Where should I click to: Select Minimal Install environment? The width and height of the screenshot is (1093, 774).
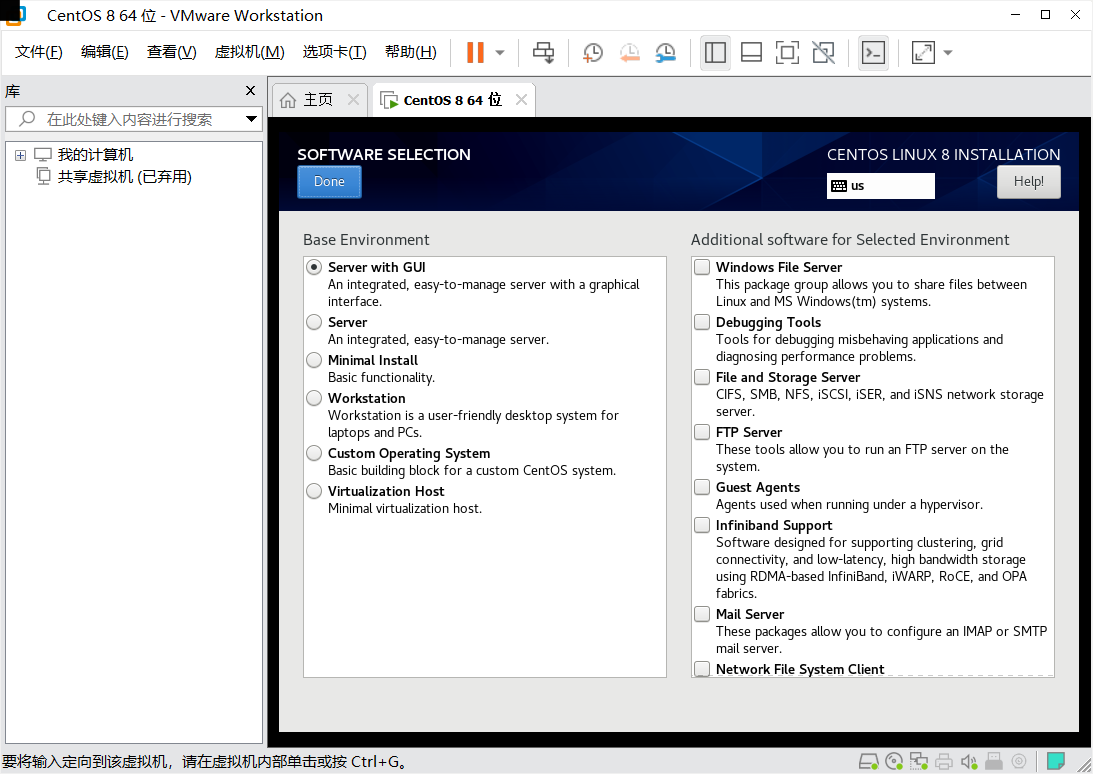click(314, 360)
